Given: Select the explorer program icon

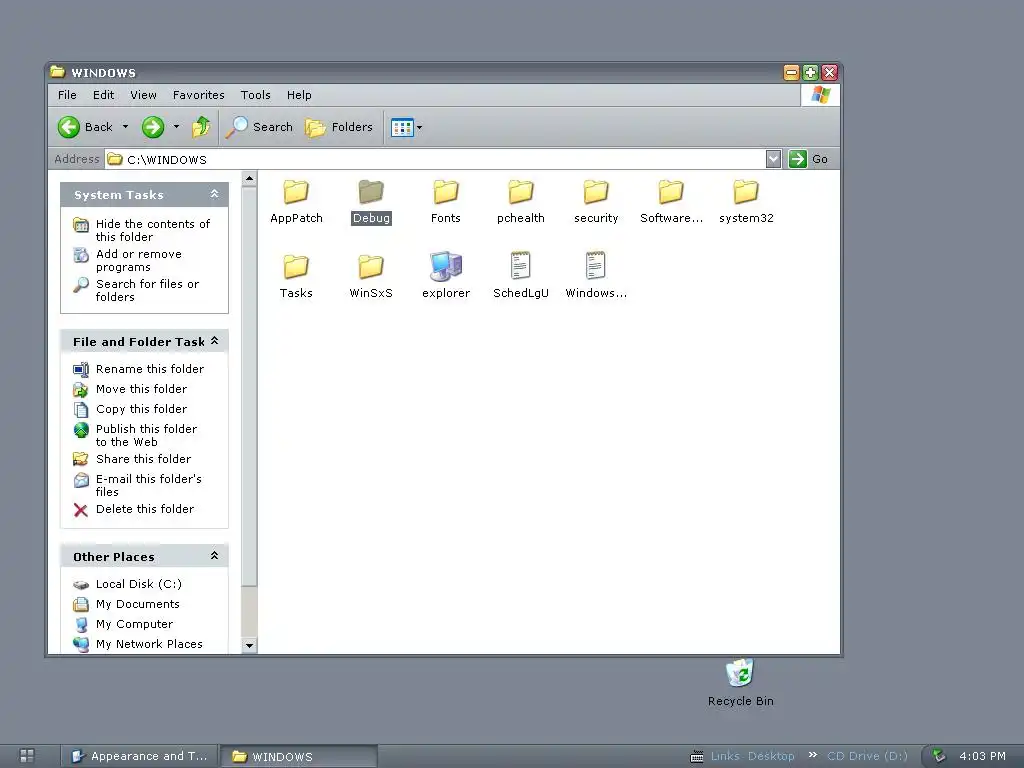Looking at the screenshot, I should [x=446, y=276].
